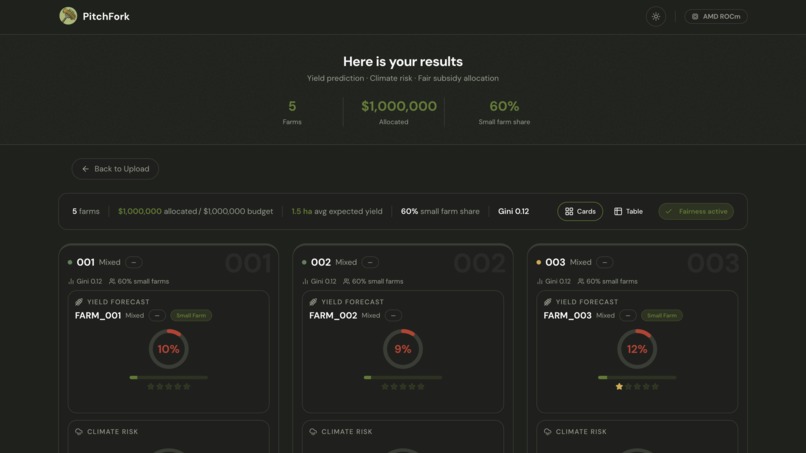Click the leaf icon in FARM_001 Yield Forecast

pyautogui.click(x=79, y=302)
